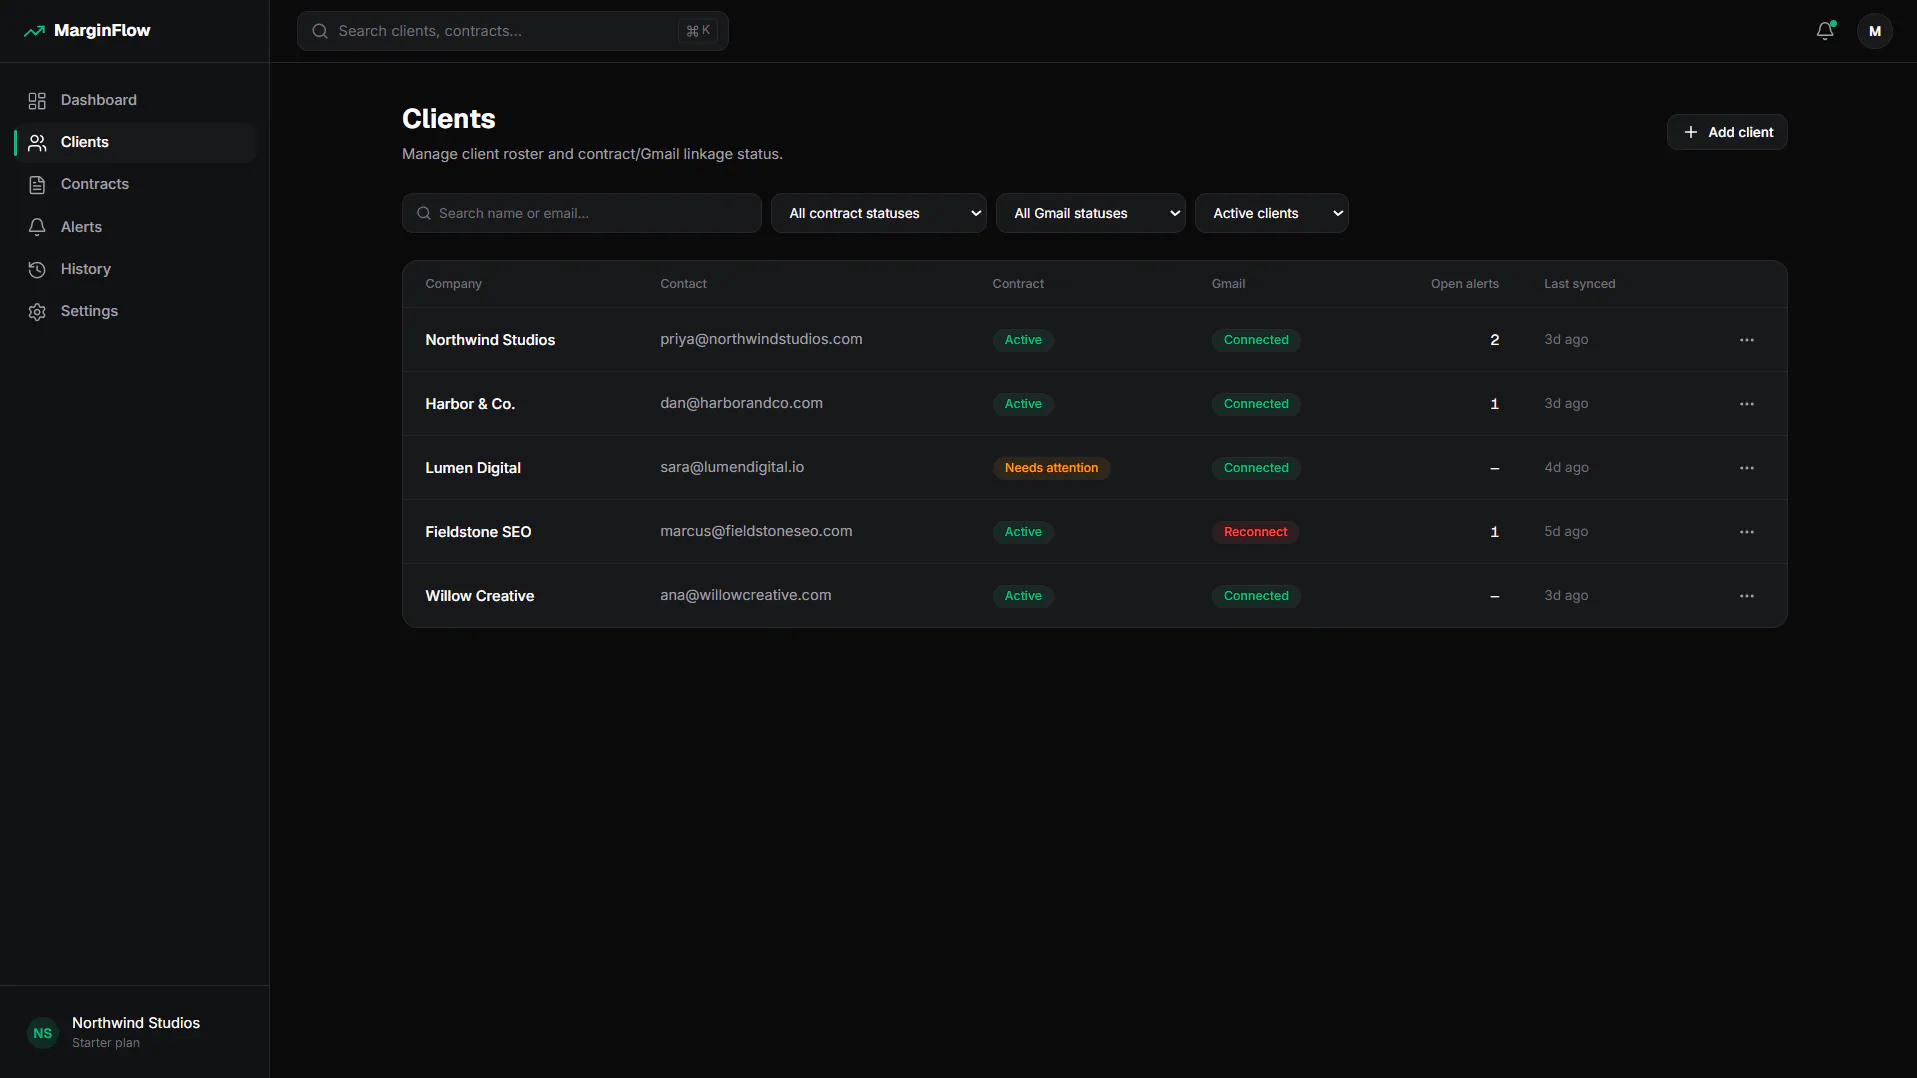Click 5d ago sync time for Fieldstone
The height and width of the screenshot is (1078, 1917).
coord(1566,532)
